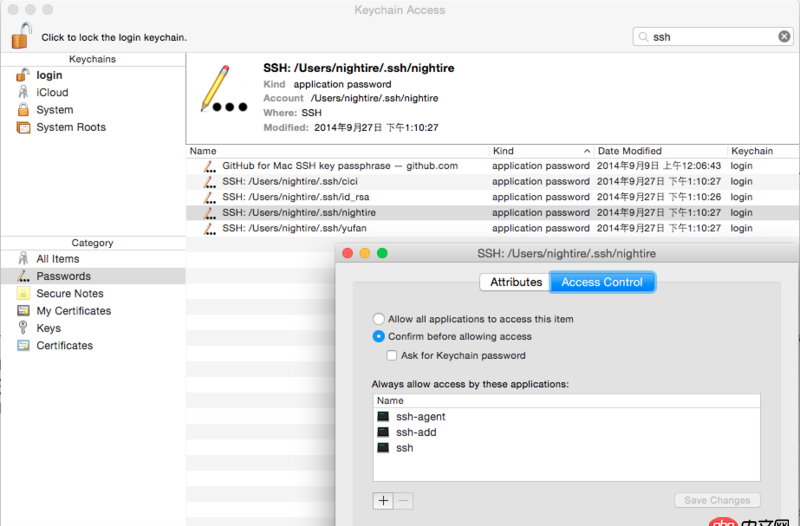Open the My Certificates category label
The image size is (800, 526).
[x=73, y=311]
